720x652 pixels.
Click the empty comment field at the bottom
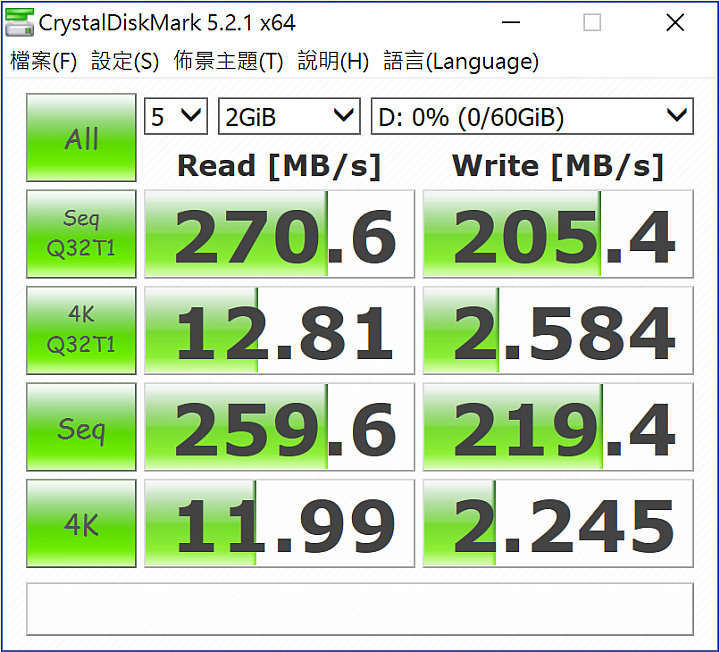point(360,609)
